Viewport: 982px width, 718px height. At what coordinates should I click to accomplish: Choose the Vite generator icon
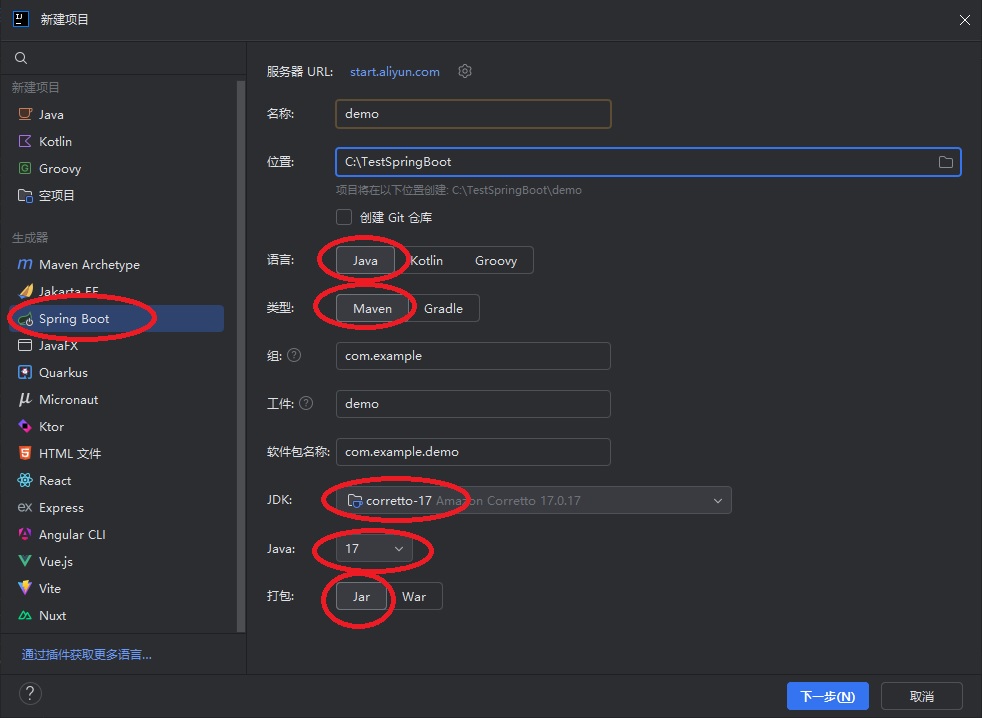click(x=25, y=588)
